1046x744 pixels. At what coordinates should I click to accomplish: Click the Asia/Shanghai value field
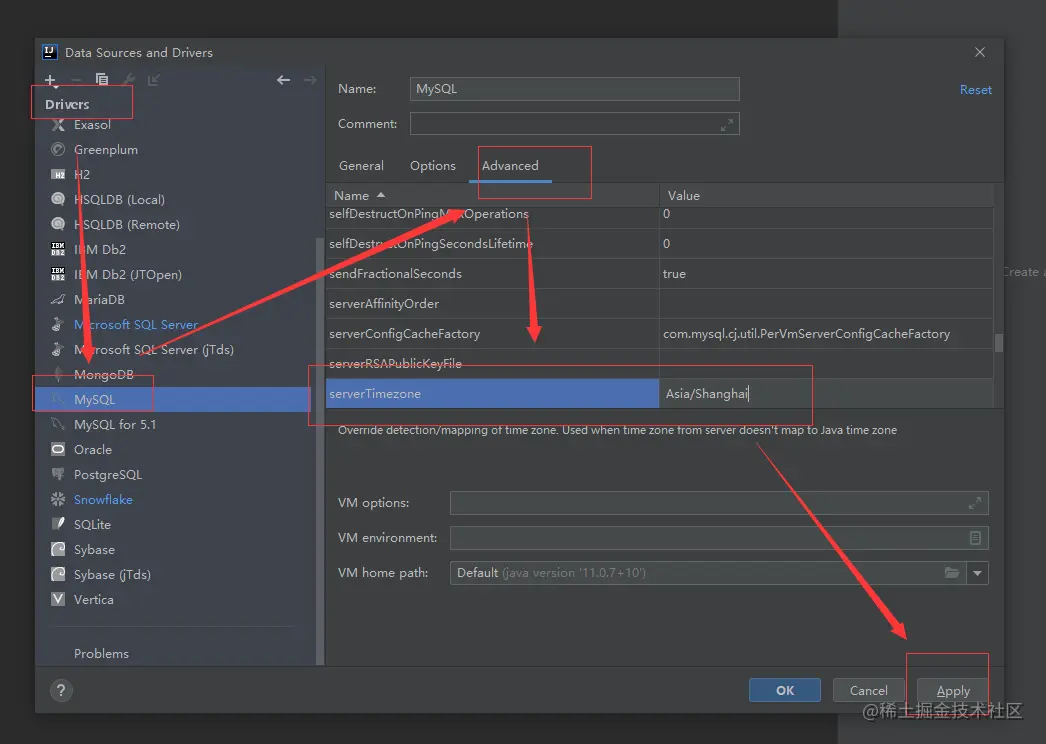click(826, 394)
